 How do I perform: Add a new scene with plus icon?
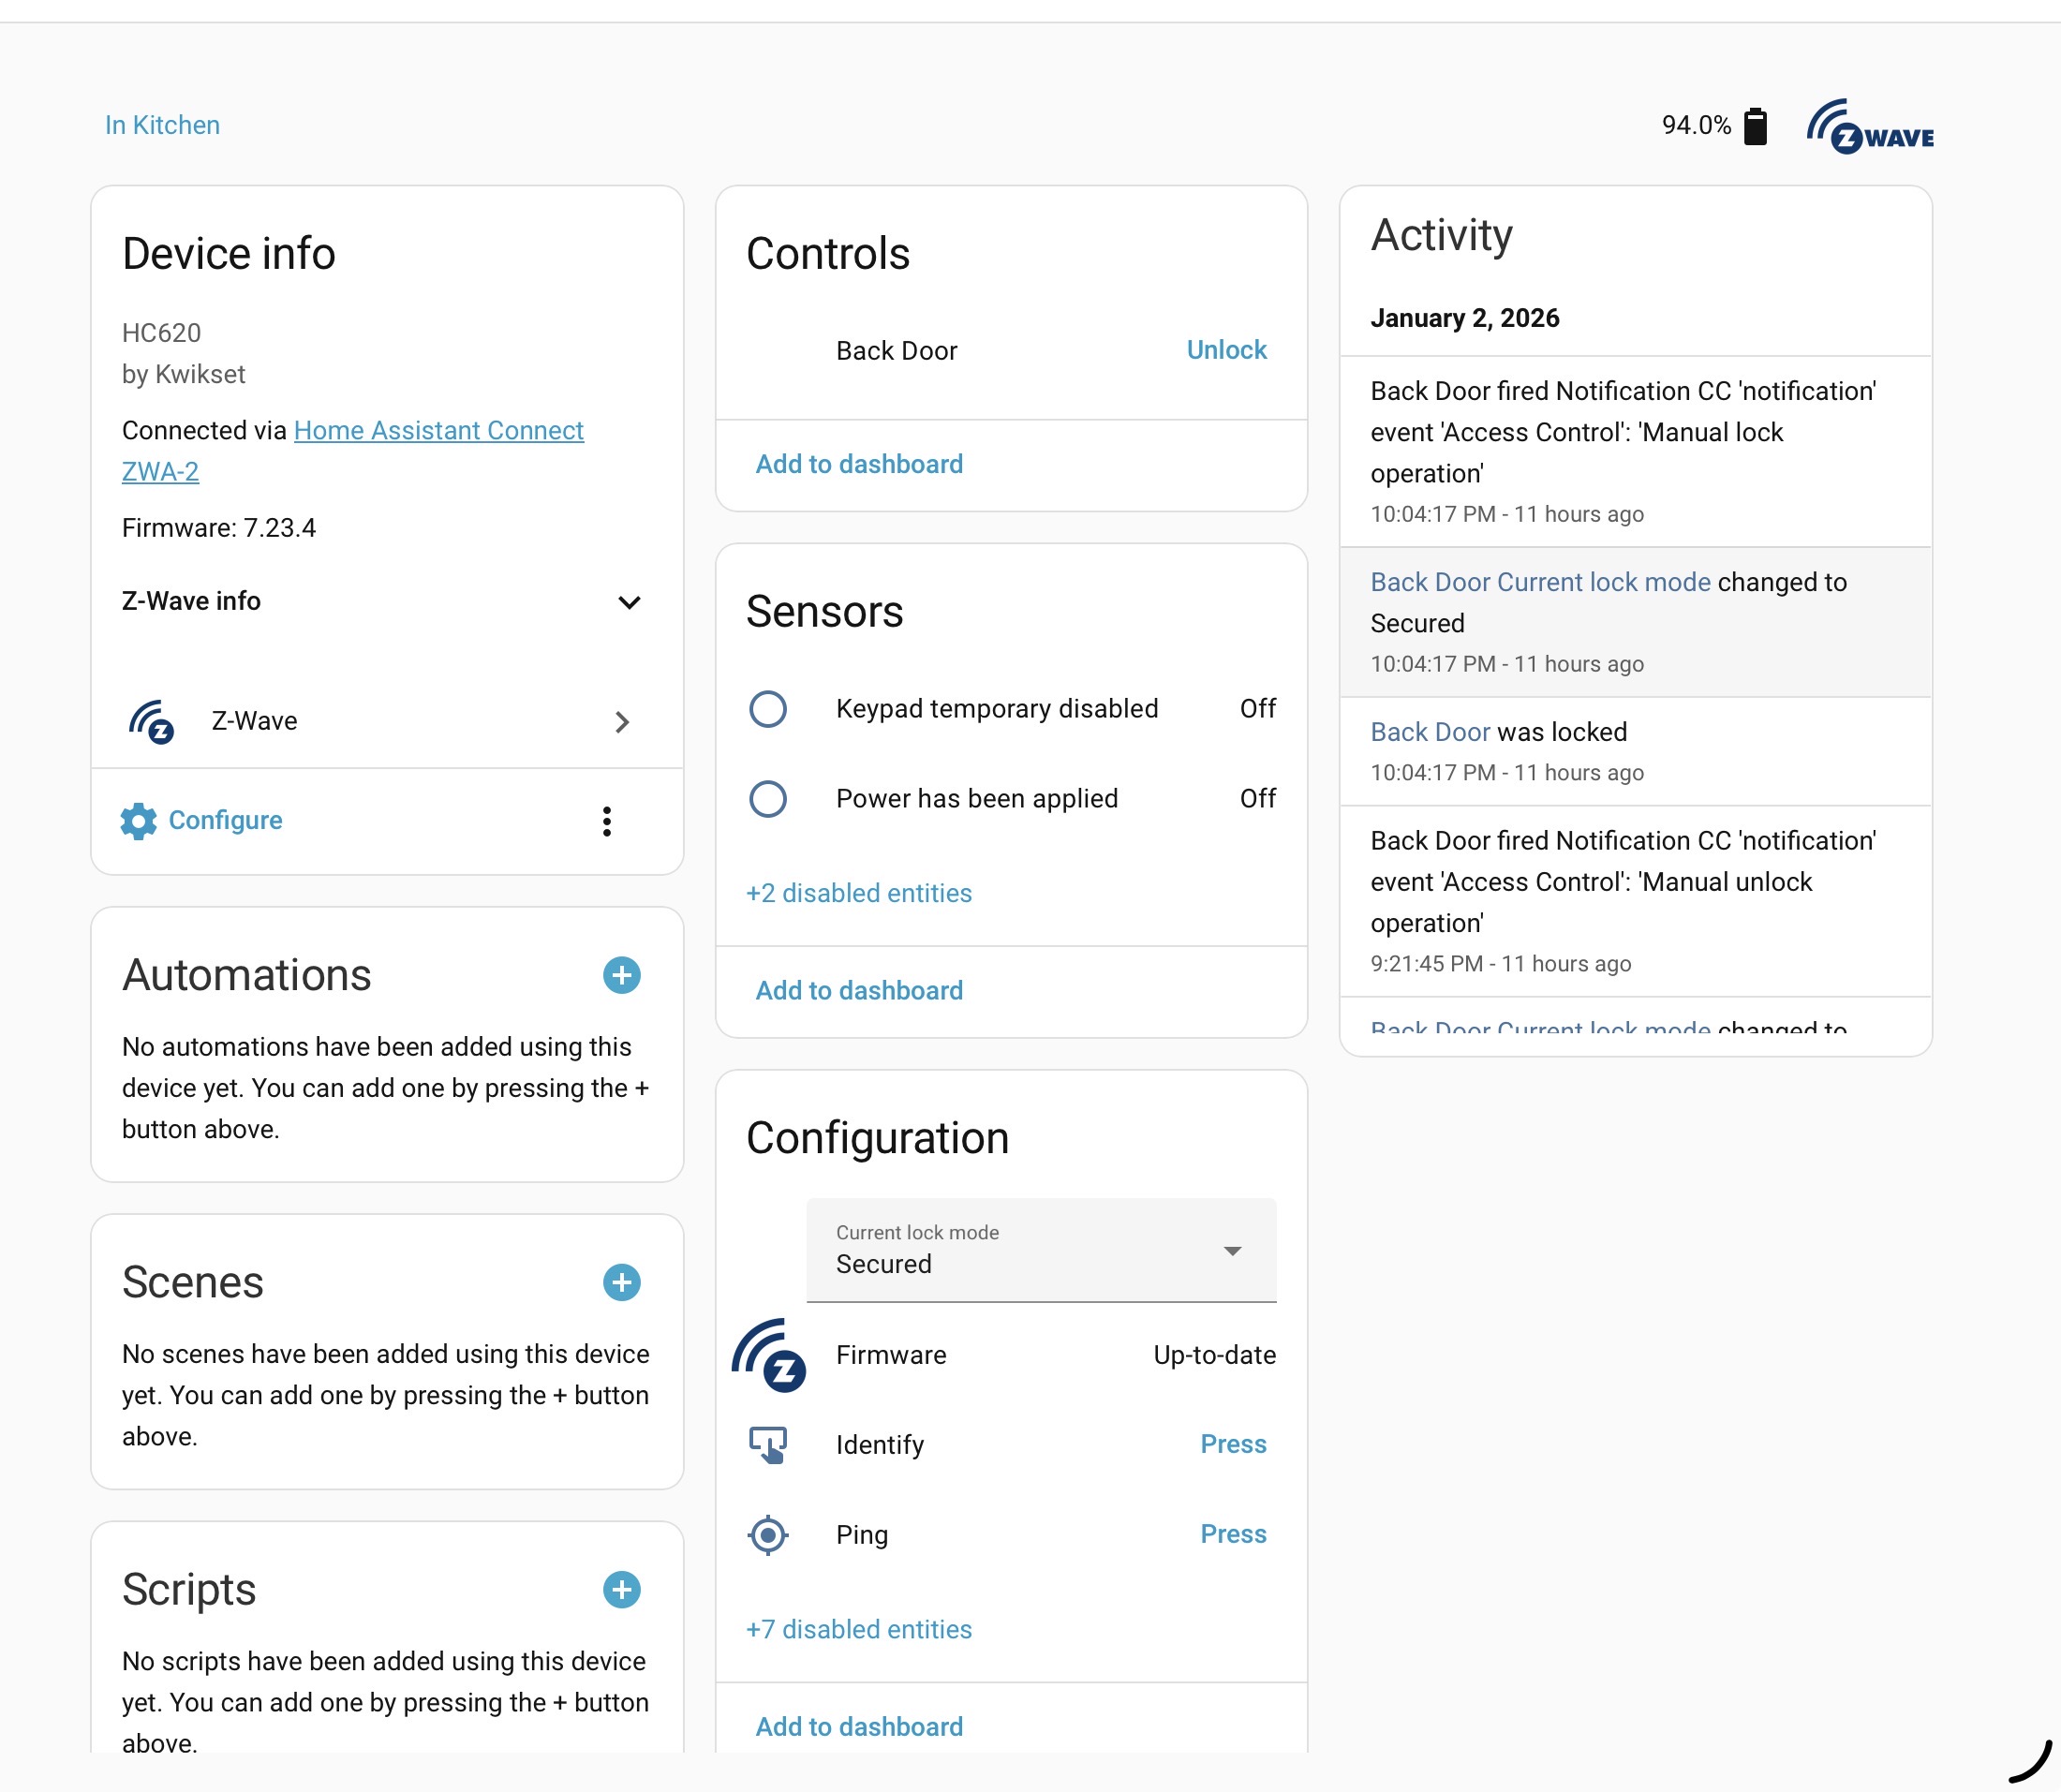[621, 1282]
